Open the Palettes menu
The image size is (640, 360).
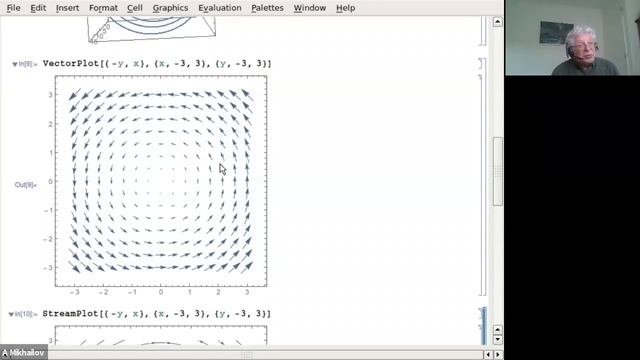pyautogui.click(x=267, y=8)
